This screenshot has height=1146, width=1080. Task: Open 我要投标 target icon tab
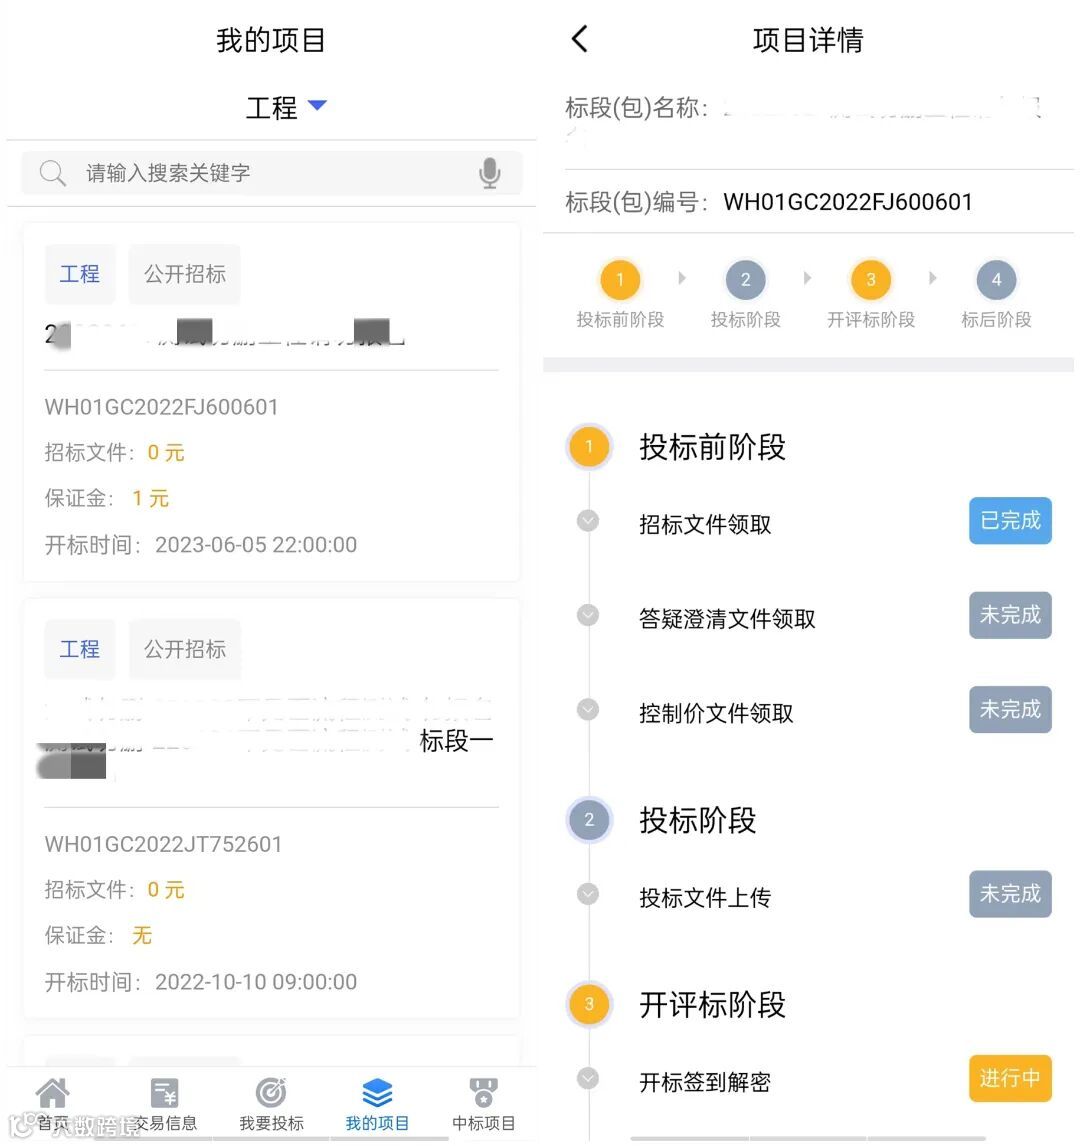(271, 1094)
